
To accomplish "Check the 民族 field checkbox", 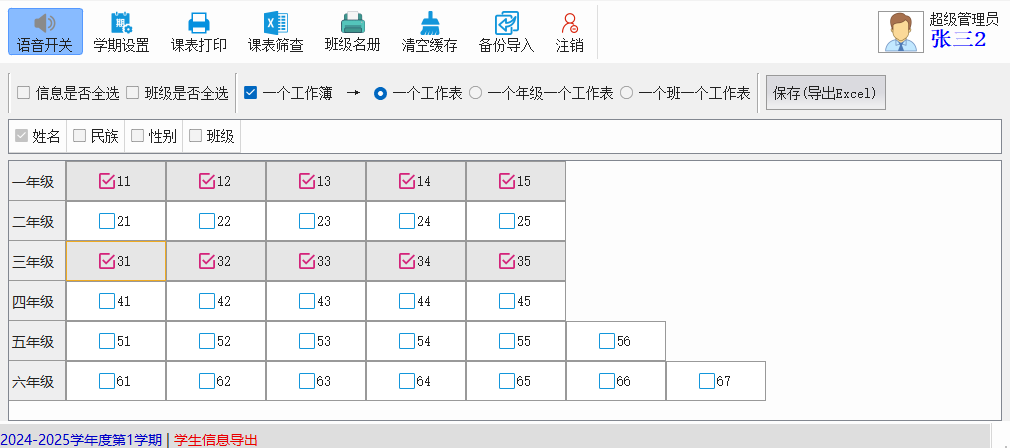I will click(x=80, y=136).
